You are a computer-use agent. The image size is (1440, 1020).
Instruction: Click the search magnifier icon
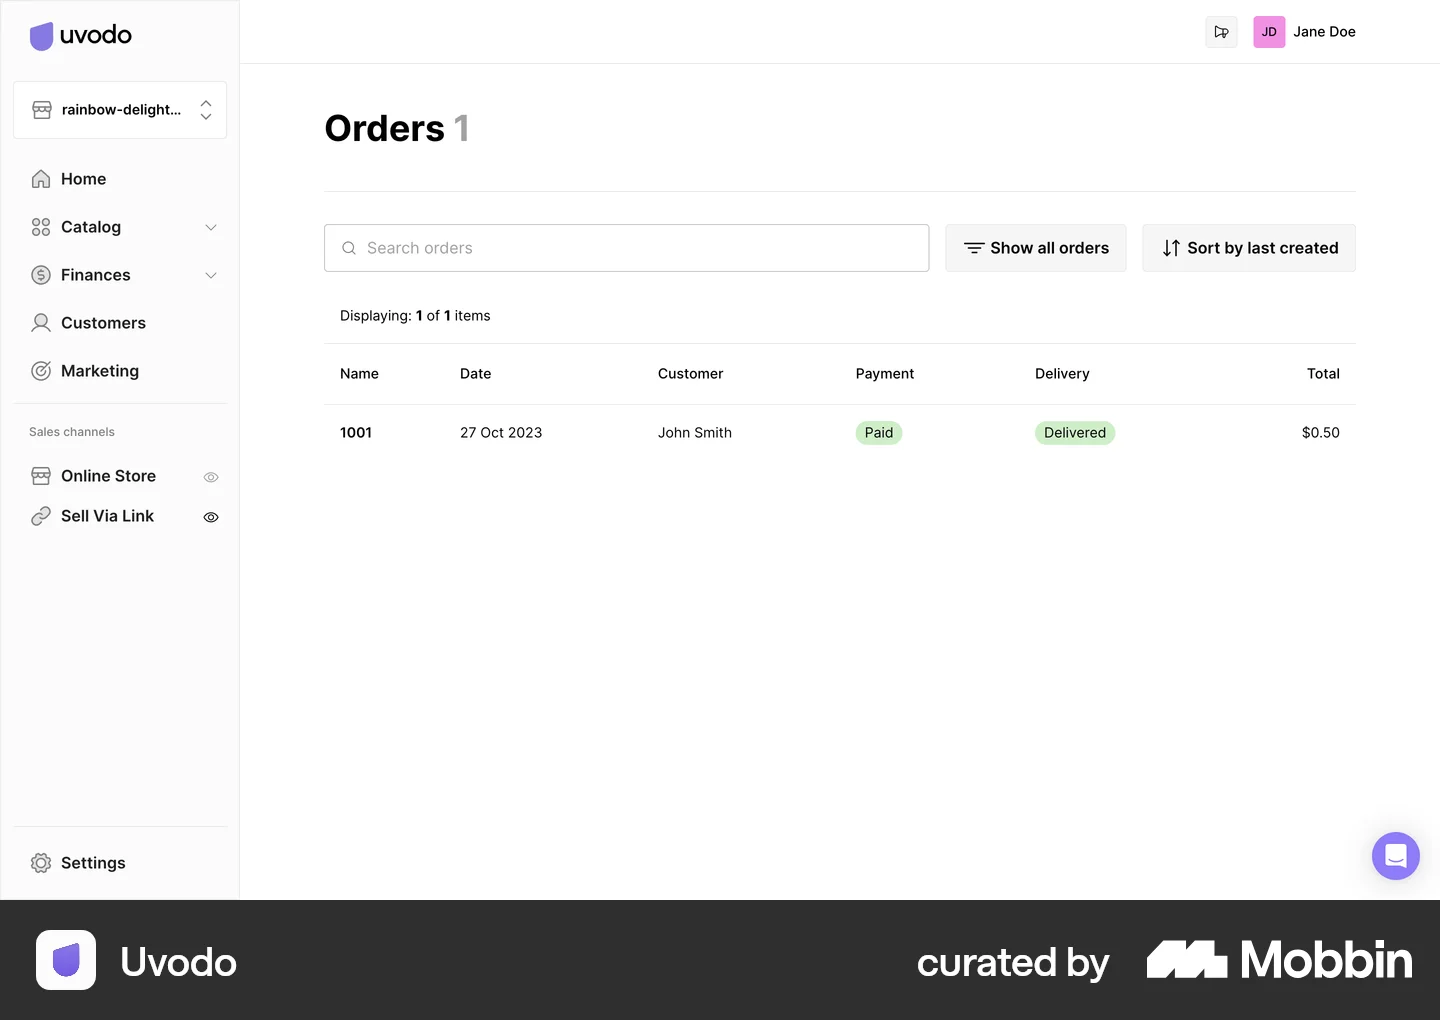pyautogui.click(x=349, y=248)
